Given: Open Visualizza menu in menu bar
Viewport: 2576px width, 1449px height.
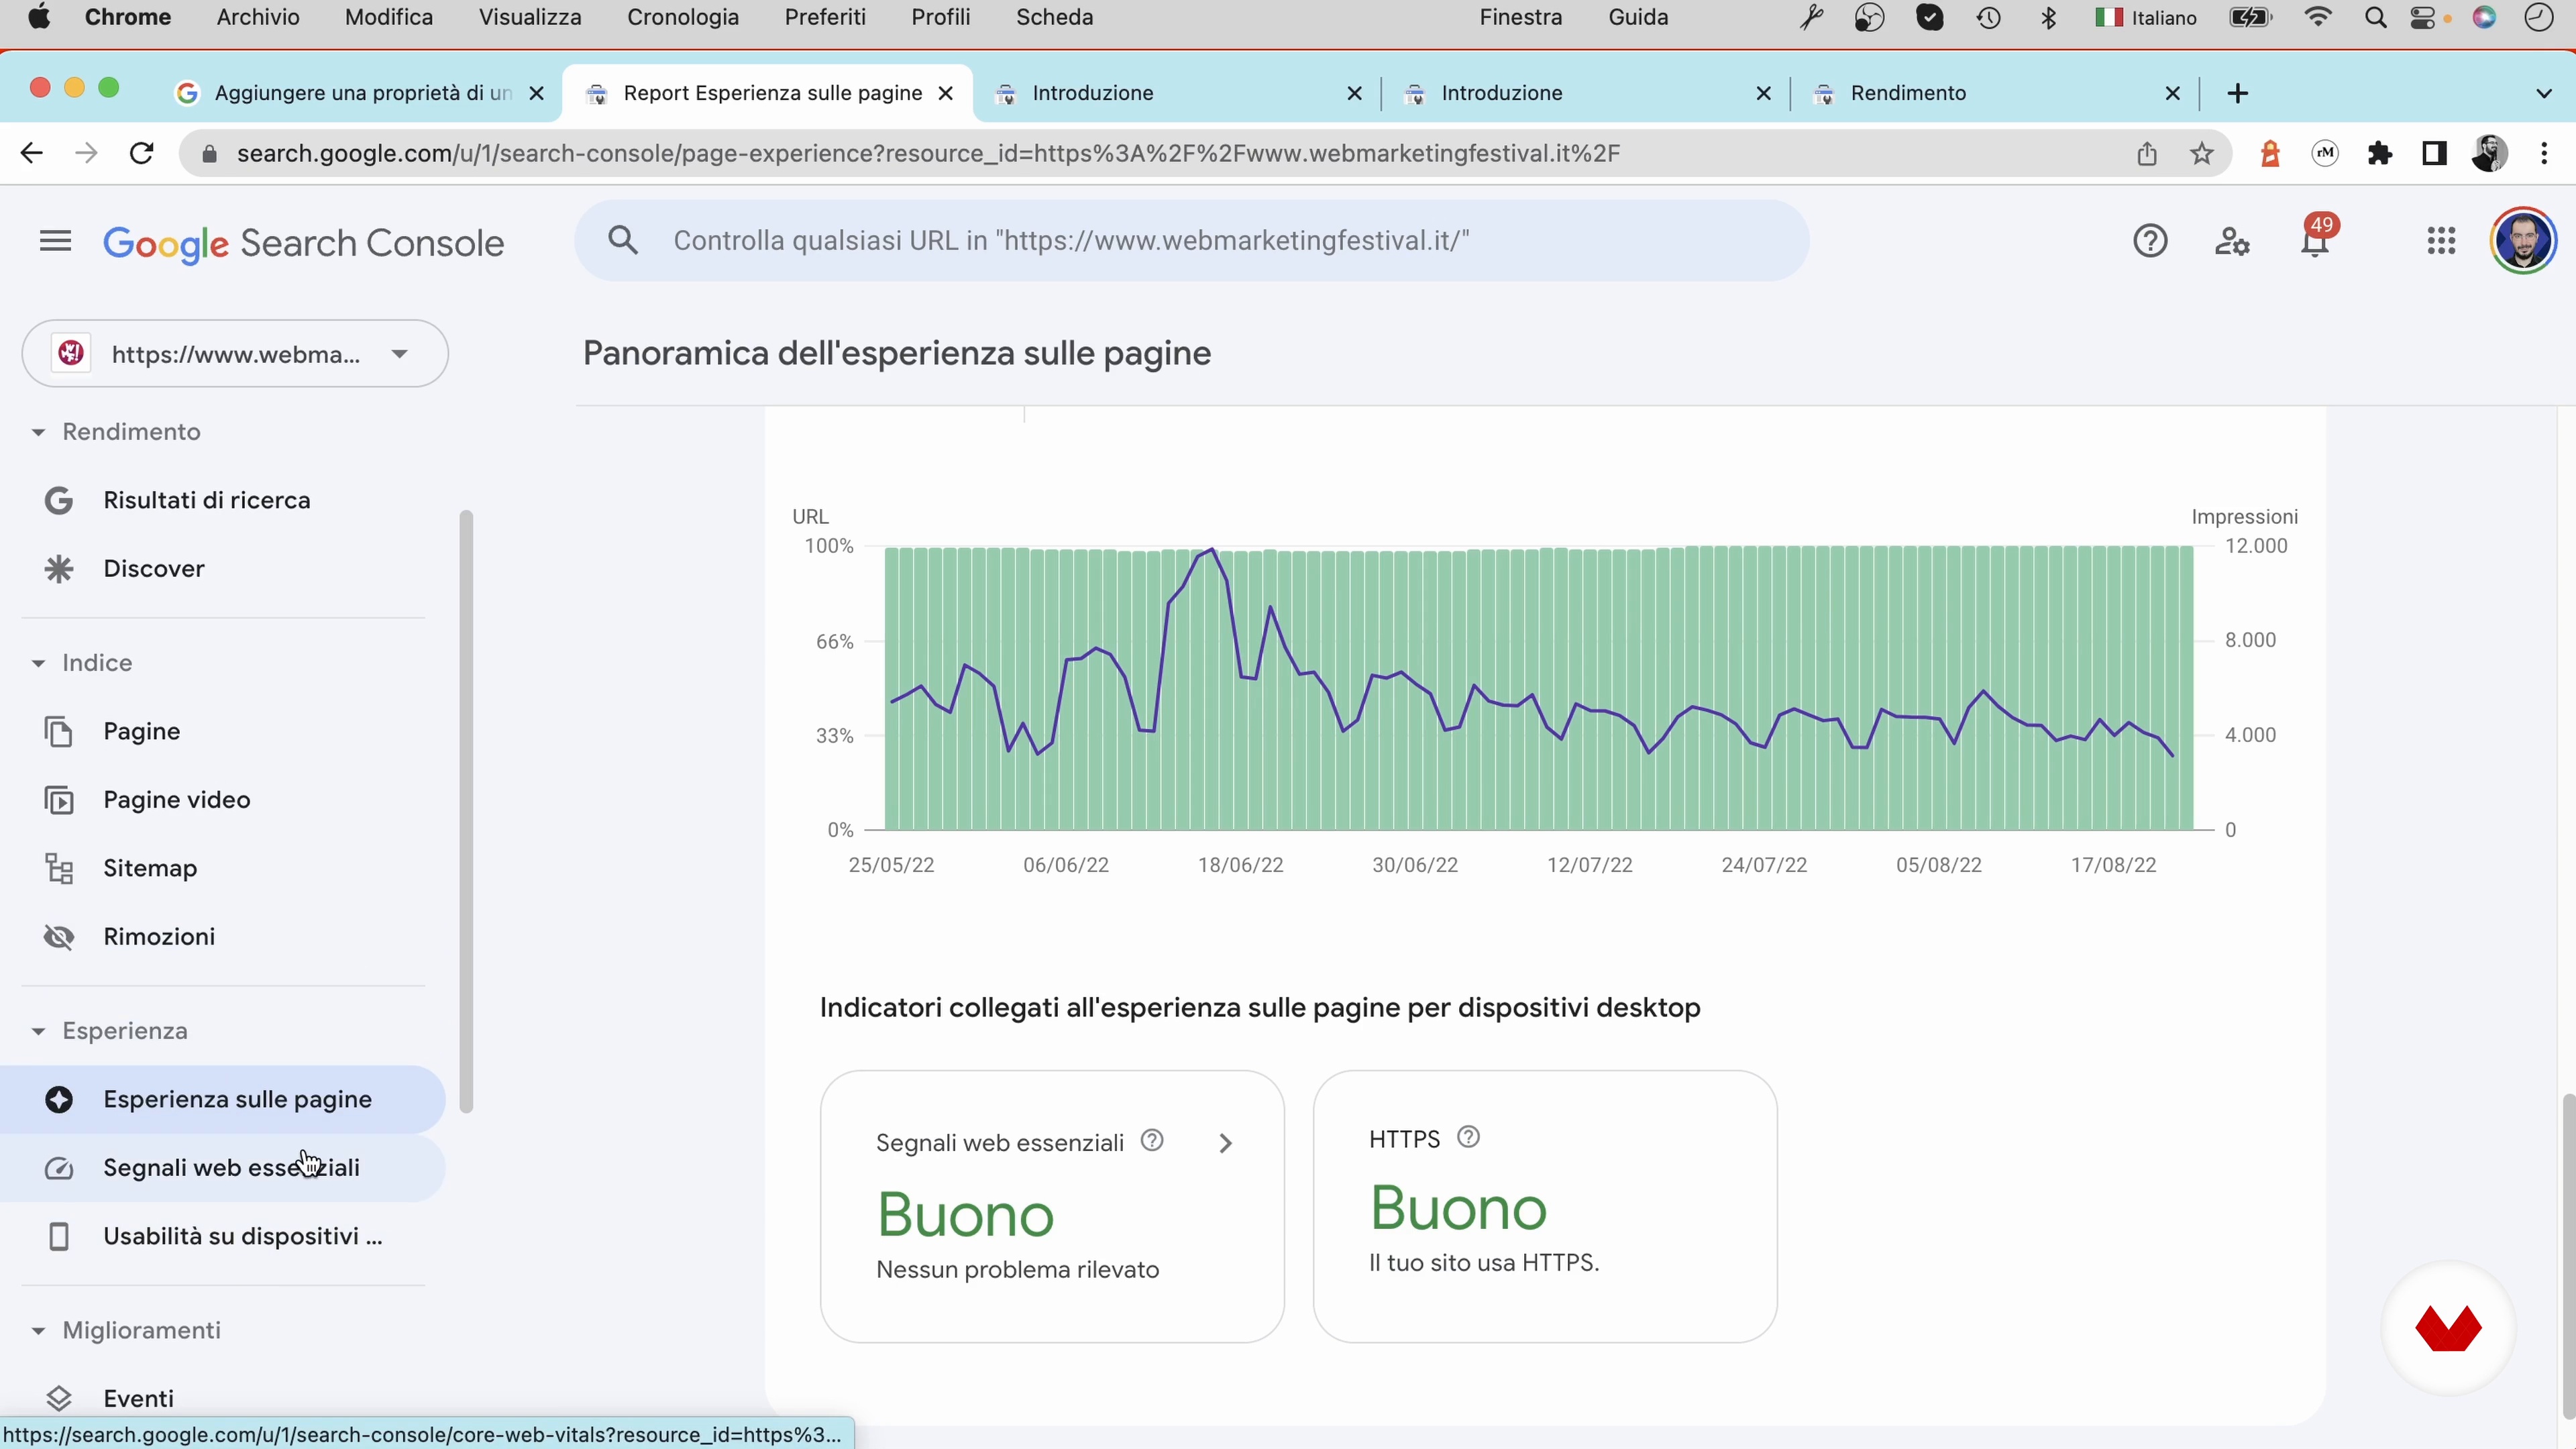Looking at the screenshot, I should coord(530,17).
